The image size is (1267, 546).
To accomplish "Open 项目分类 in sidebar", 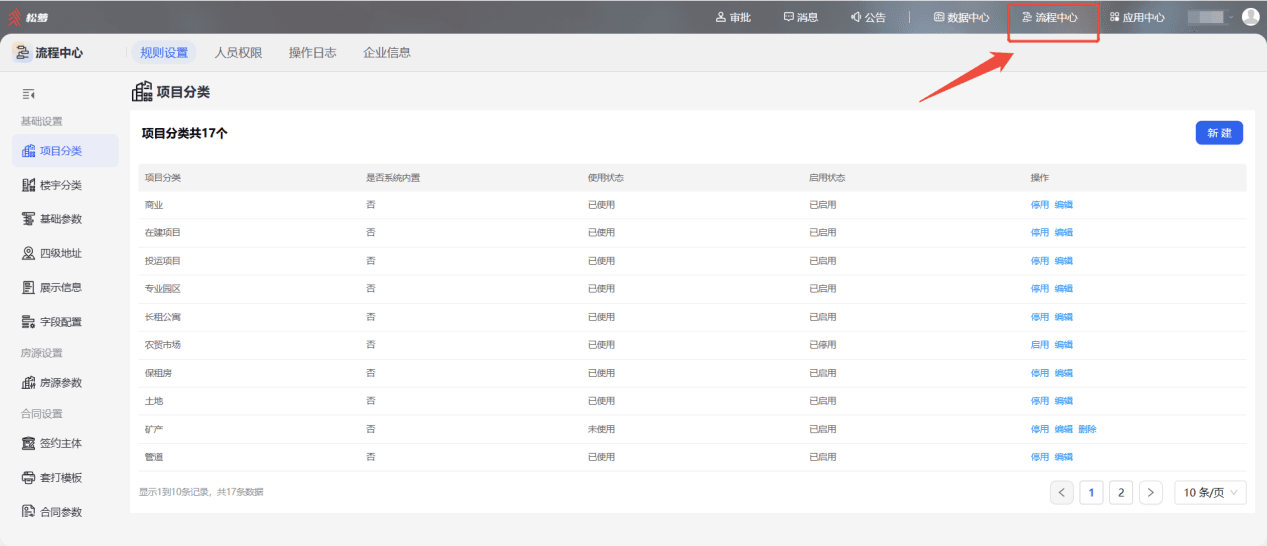I will coord(65,151).
